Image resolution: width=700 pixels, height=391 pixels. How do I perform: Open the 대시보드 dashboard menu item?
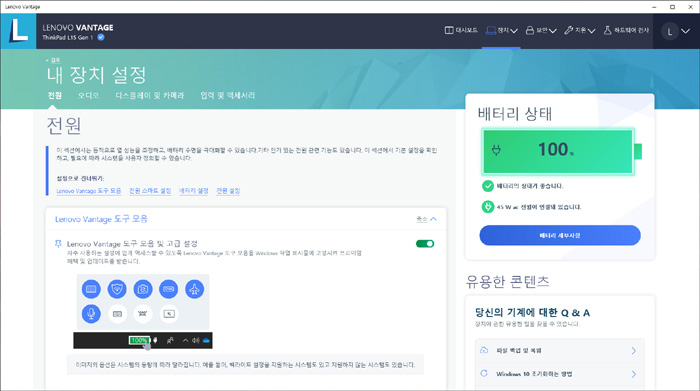(x=461, y=30)
